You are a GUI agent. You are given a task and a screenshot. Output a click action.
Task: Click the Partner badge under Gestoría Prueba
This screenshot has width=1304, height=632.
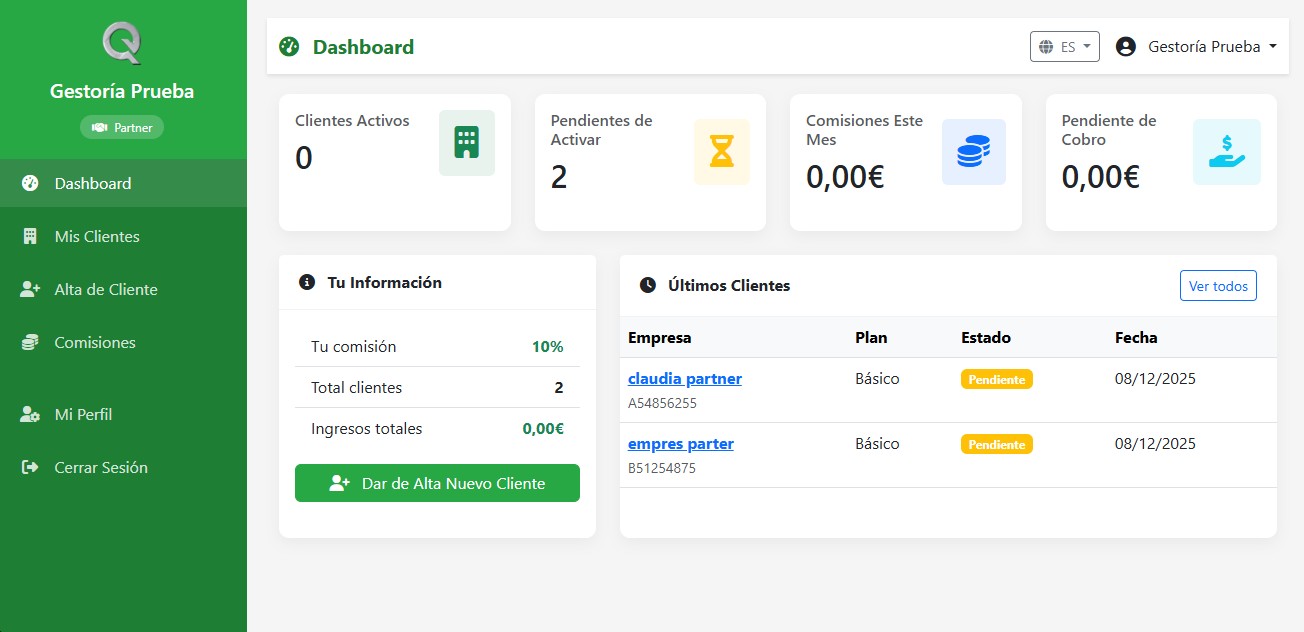point(121,126)
